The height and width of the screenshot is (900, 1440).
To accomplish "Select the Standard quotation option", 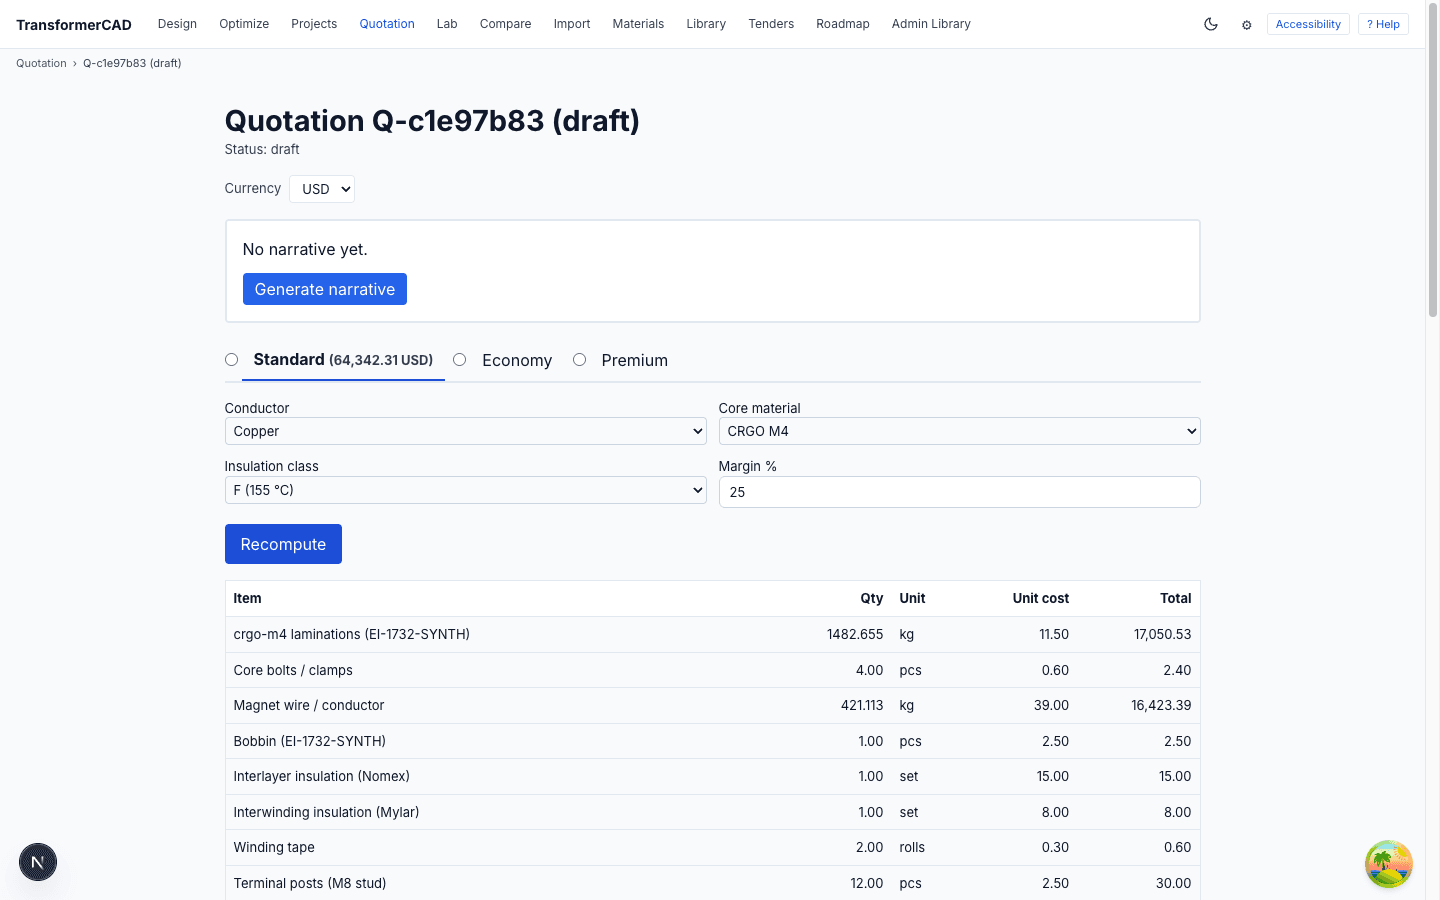I will click(x=231, y=360).
